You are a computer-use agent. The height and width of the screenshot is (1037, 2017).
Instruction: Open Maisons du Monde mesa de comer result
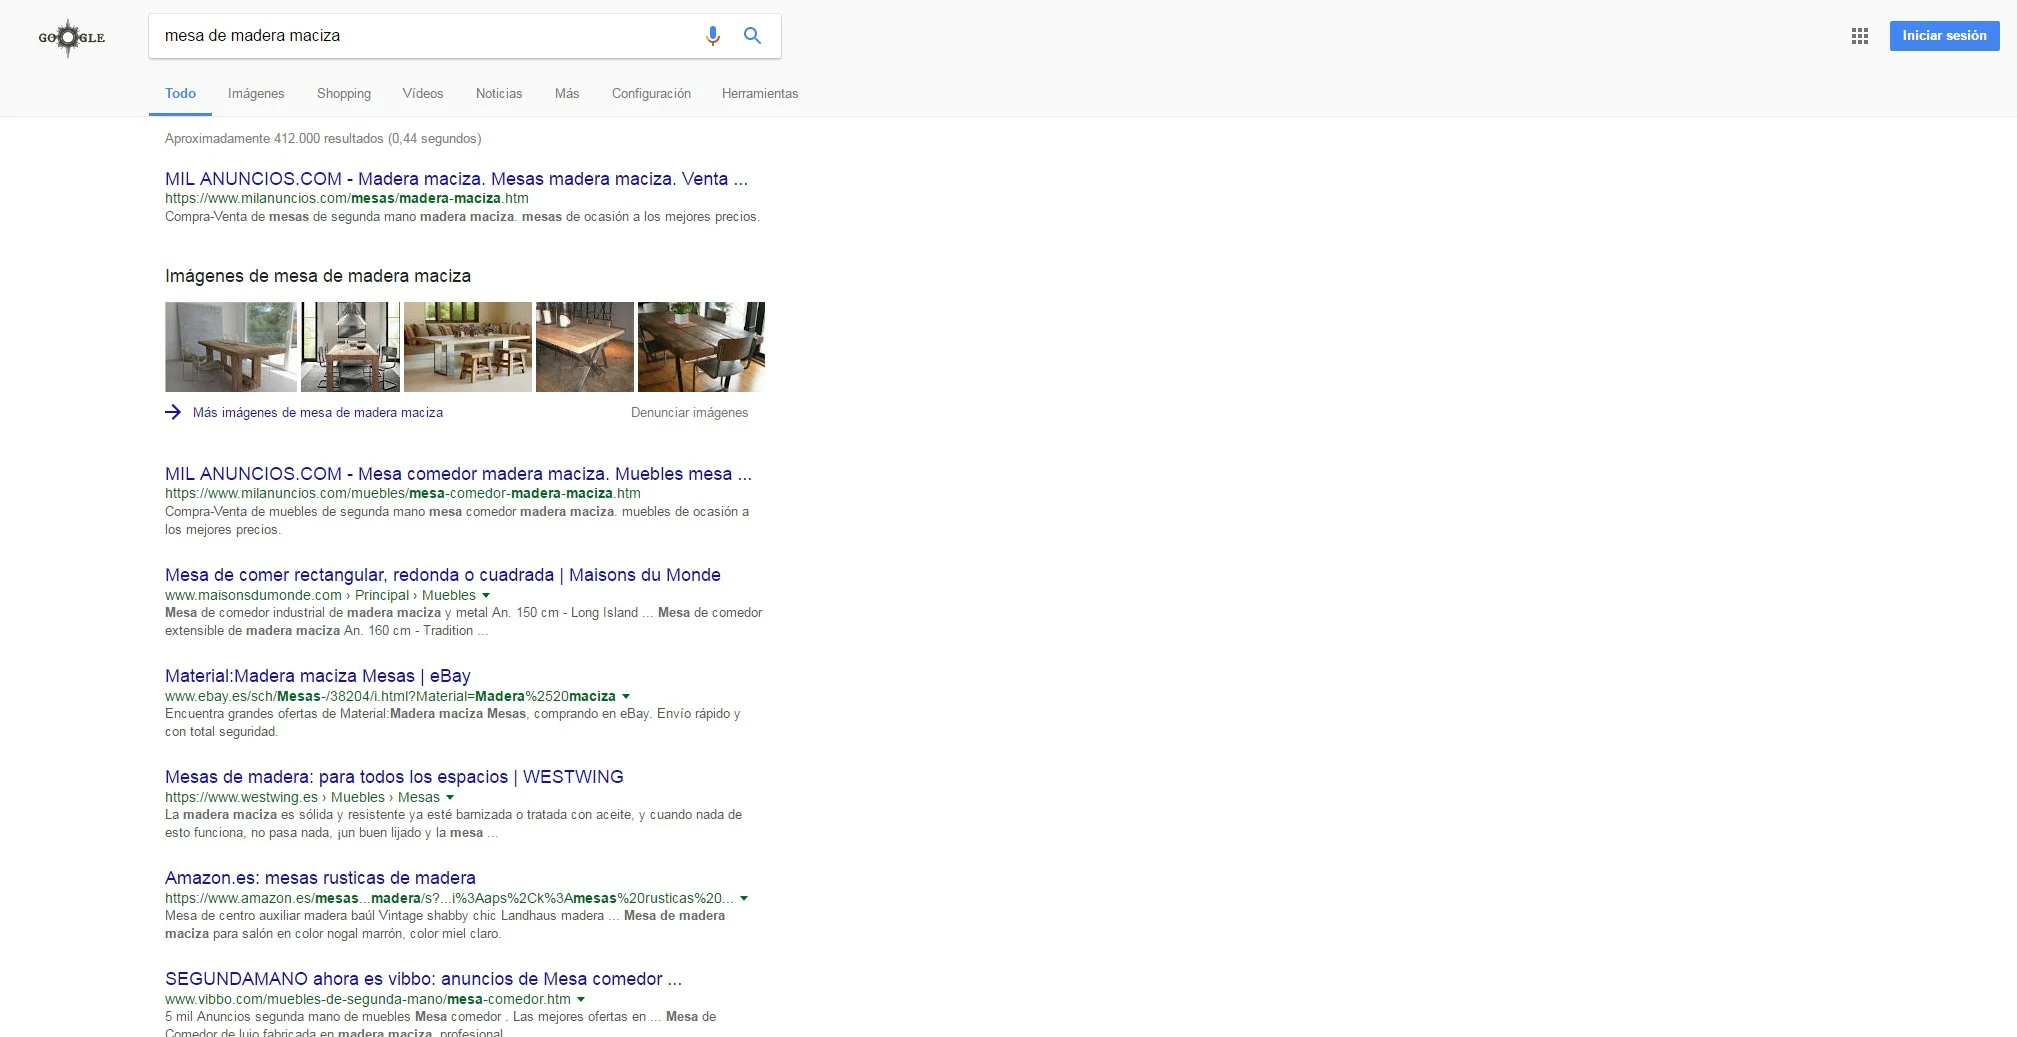(443, 575)
